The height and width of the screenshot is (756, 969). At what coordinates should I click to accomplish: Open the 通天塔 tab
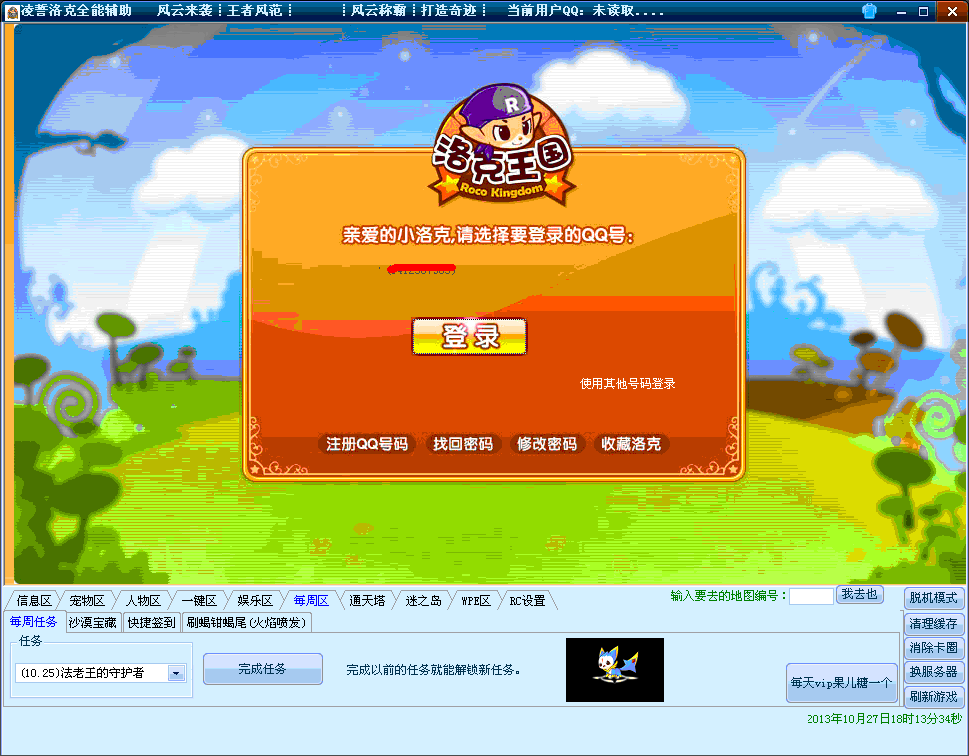click(x=366, y=600)
